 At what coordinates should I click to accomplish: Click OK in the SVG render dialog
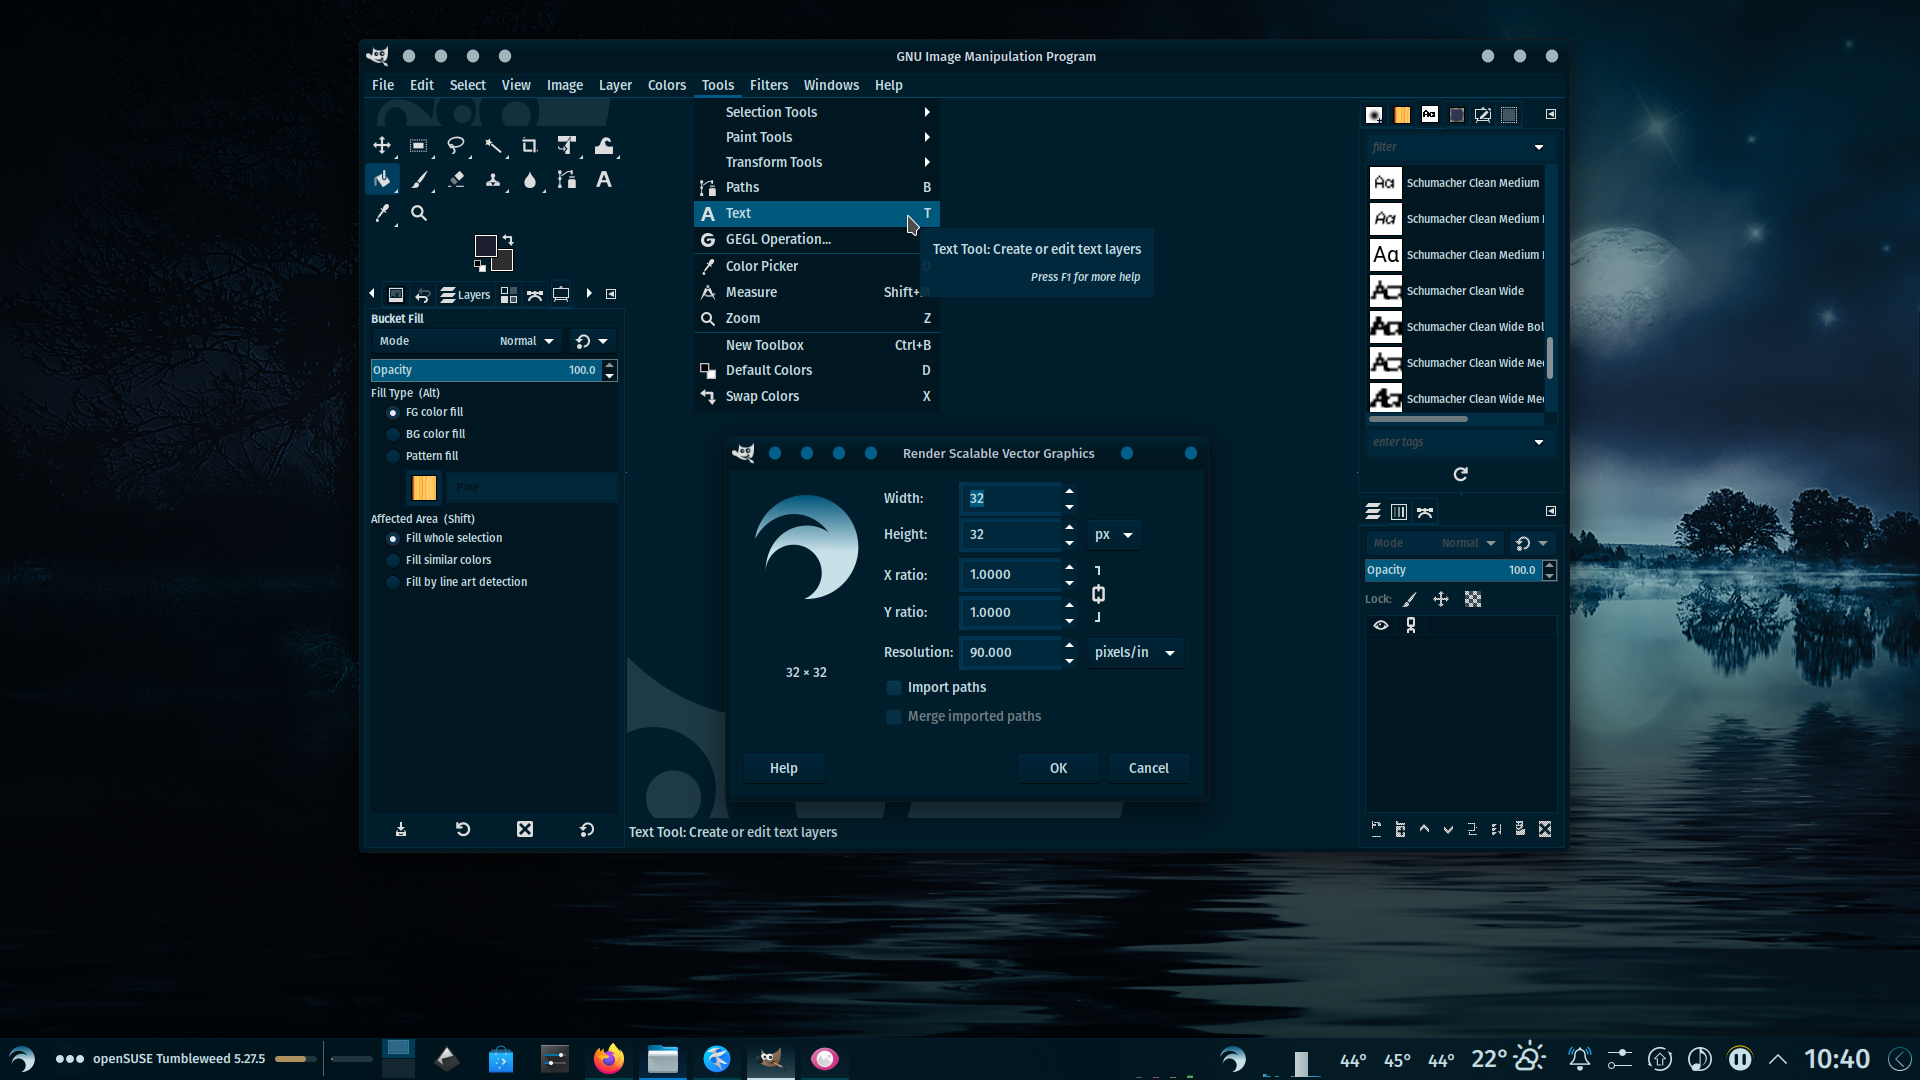coord(1058,768)
